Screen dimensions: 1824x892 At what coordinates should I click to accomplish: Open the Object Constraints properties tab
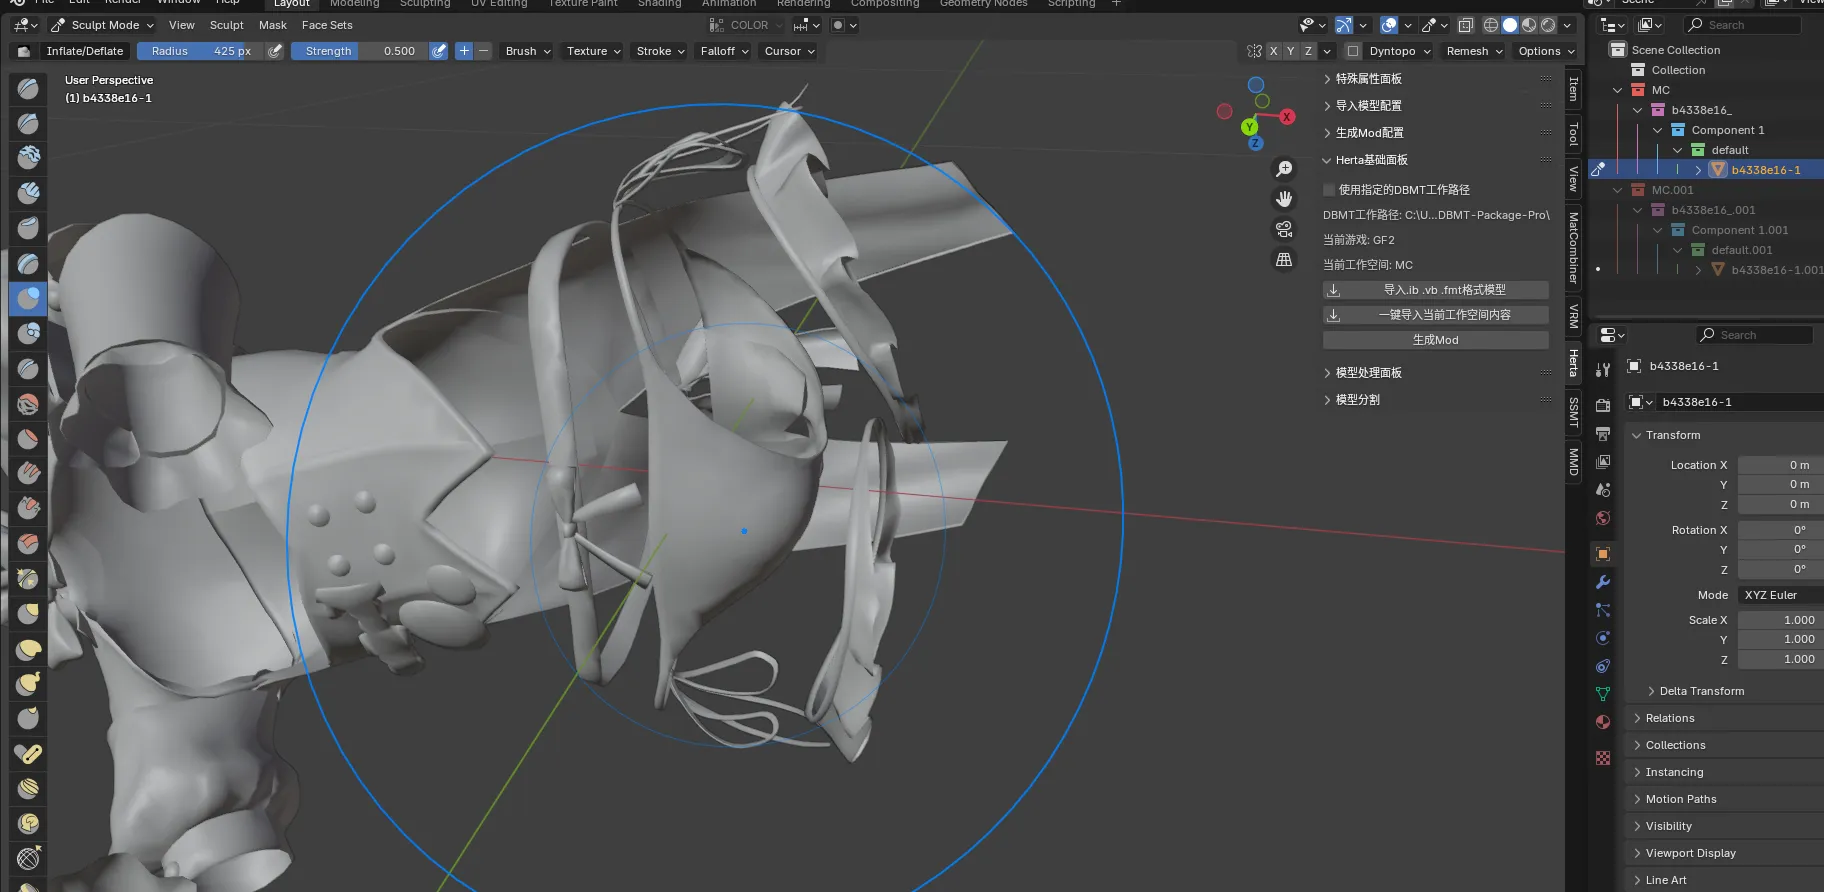1603,665
